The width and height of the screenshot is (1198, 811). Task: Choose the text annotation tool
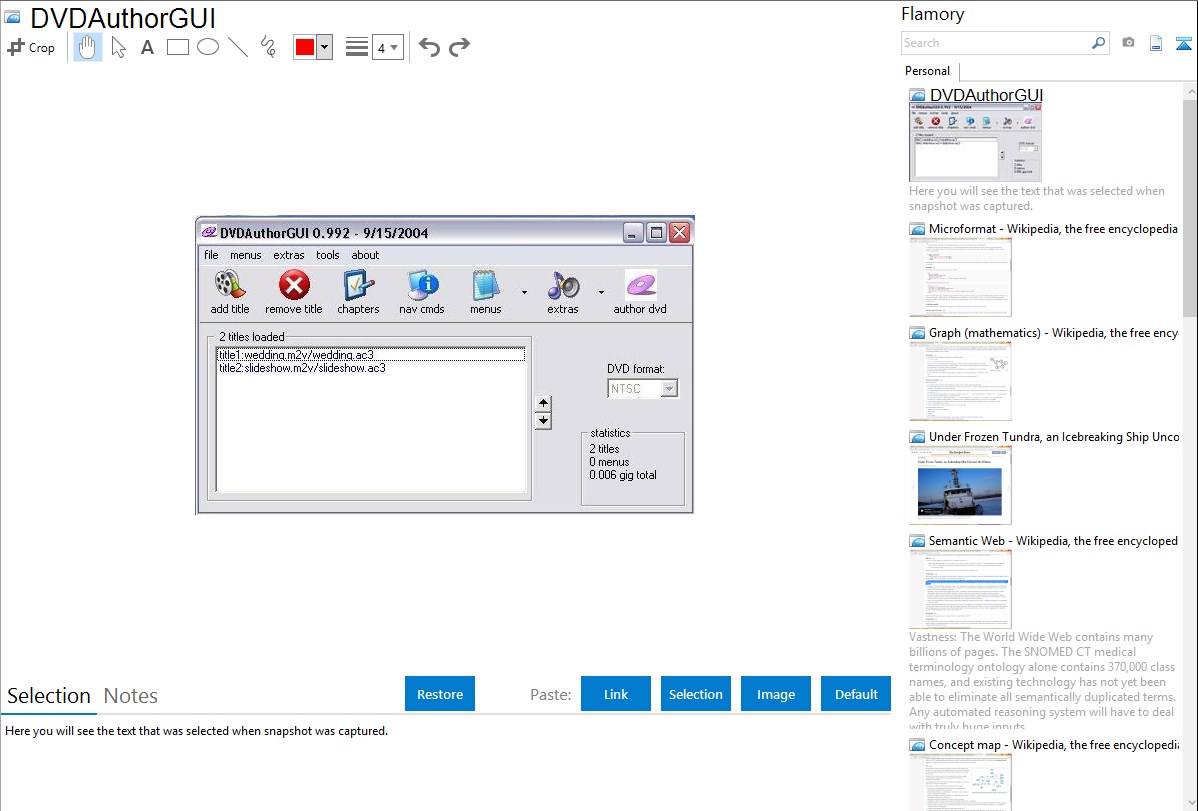(x=147, y=47)
